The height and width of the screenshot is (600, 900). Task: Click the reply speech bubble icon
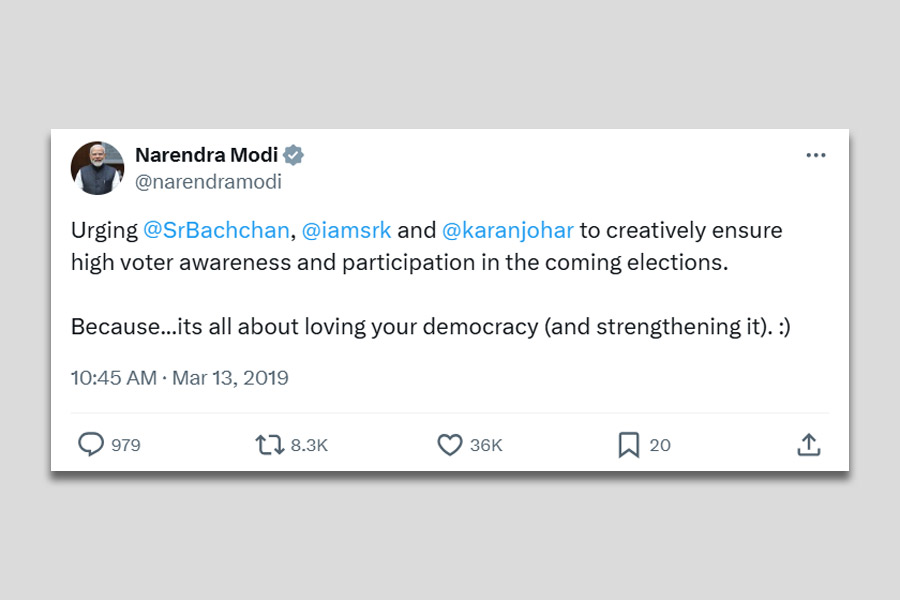point(91,445)
